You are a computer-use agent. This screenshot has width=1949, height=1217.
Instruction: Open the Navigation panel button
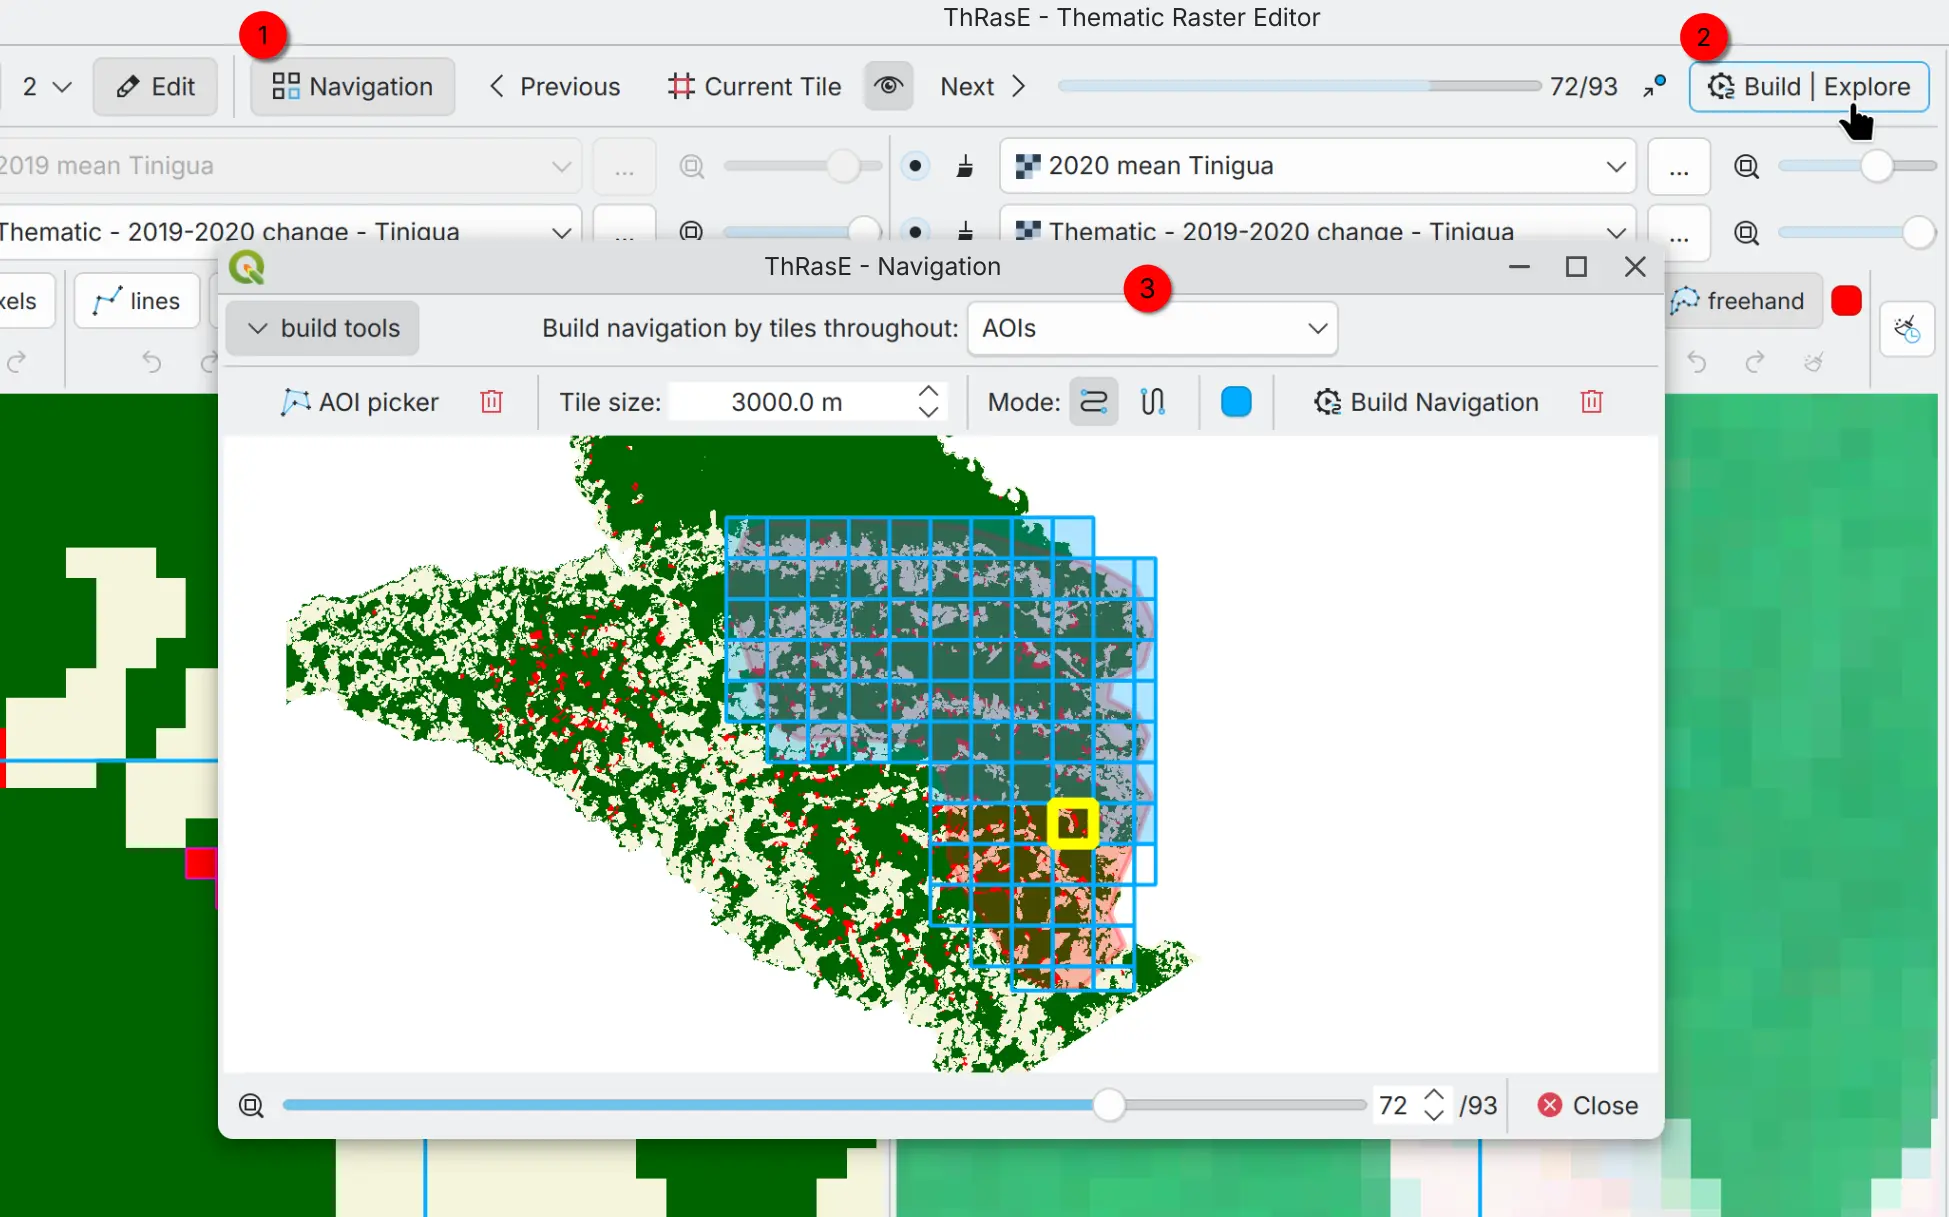click(352, 86)
